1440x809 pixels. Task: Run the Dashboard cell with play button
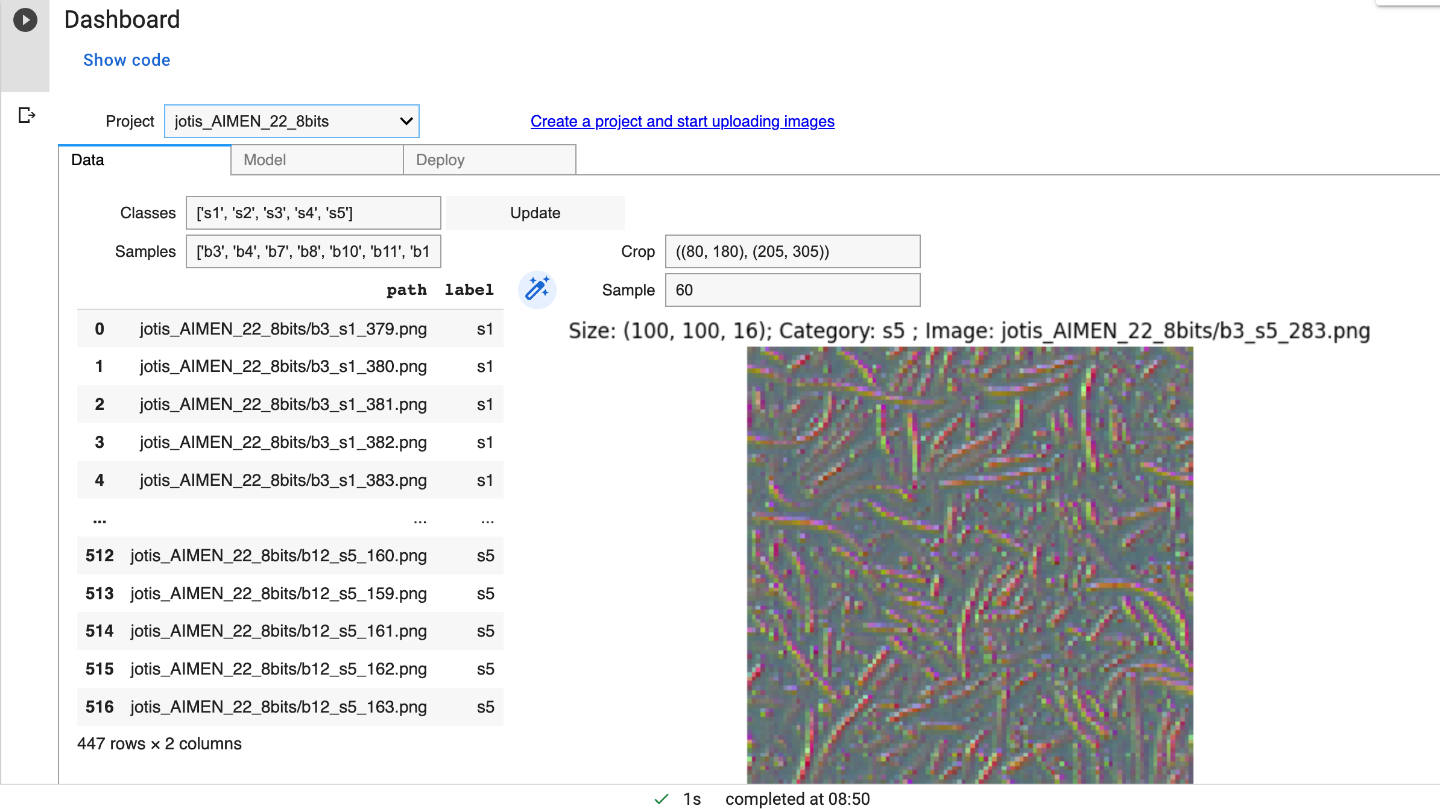click(x=25, y=20)
